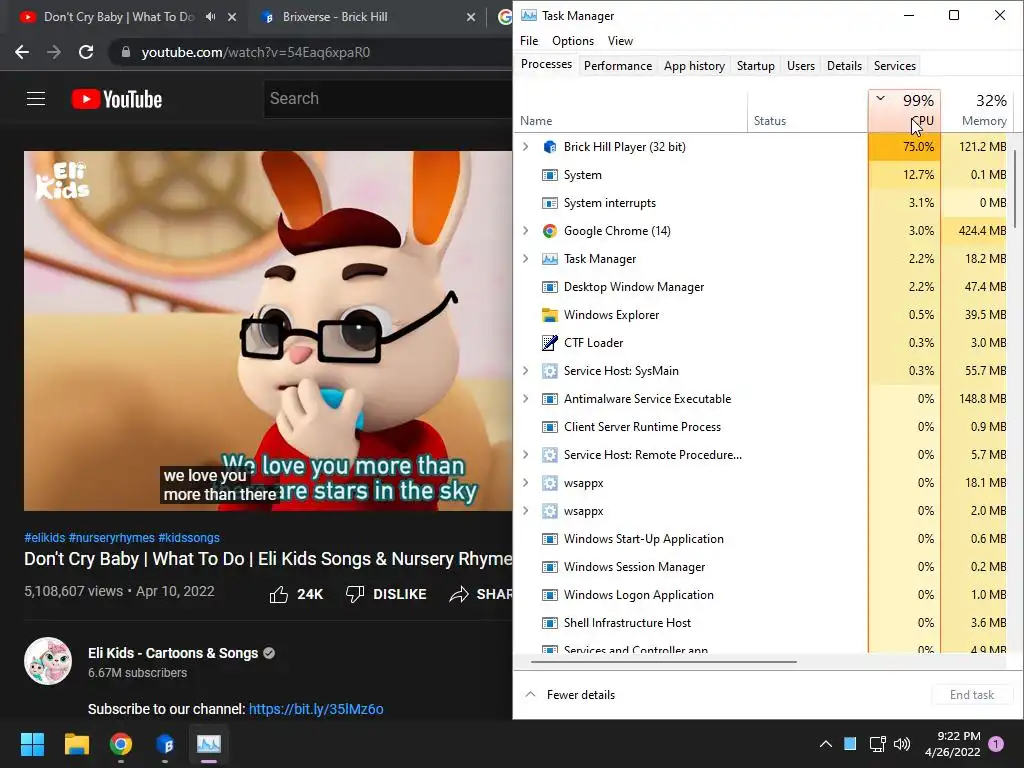Expand Service Host: SysMain group
The width and height of the screenshot is (1024, 768).
[x=526, y=371]
